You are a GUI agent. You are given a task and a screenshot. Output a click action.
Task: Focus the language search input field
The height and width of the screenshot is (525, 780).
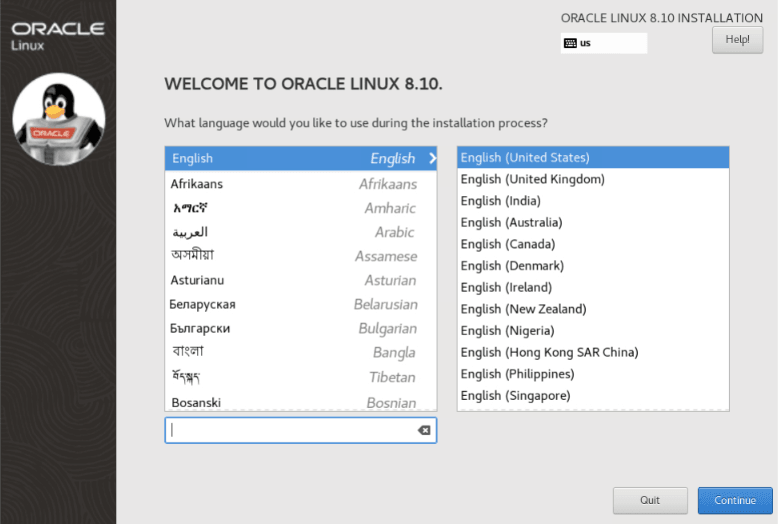tap(300, 430)
